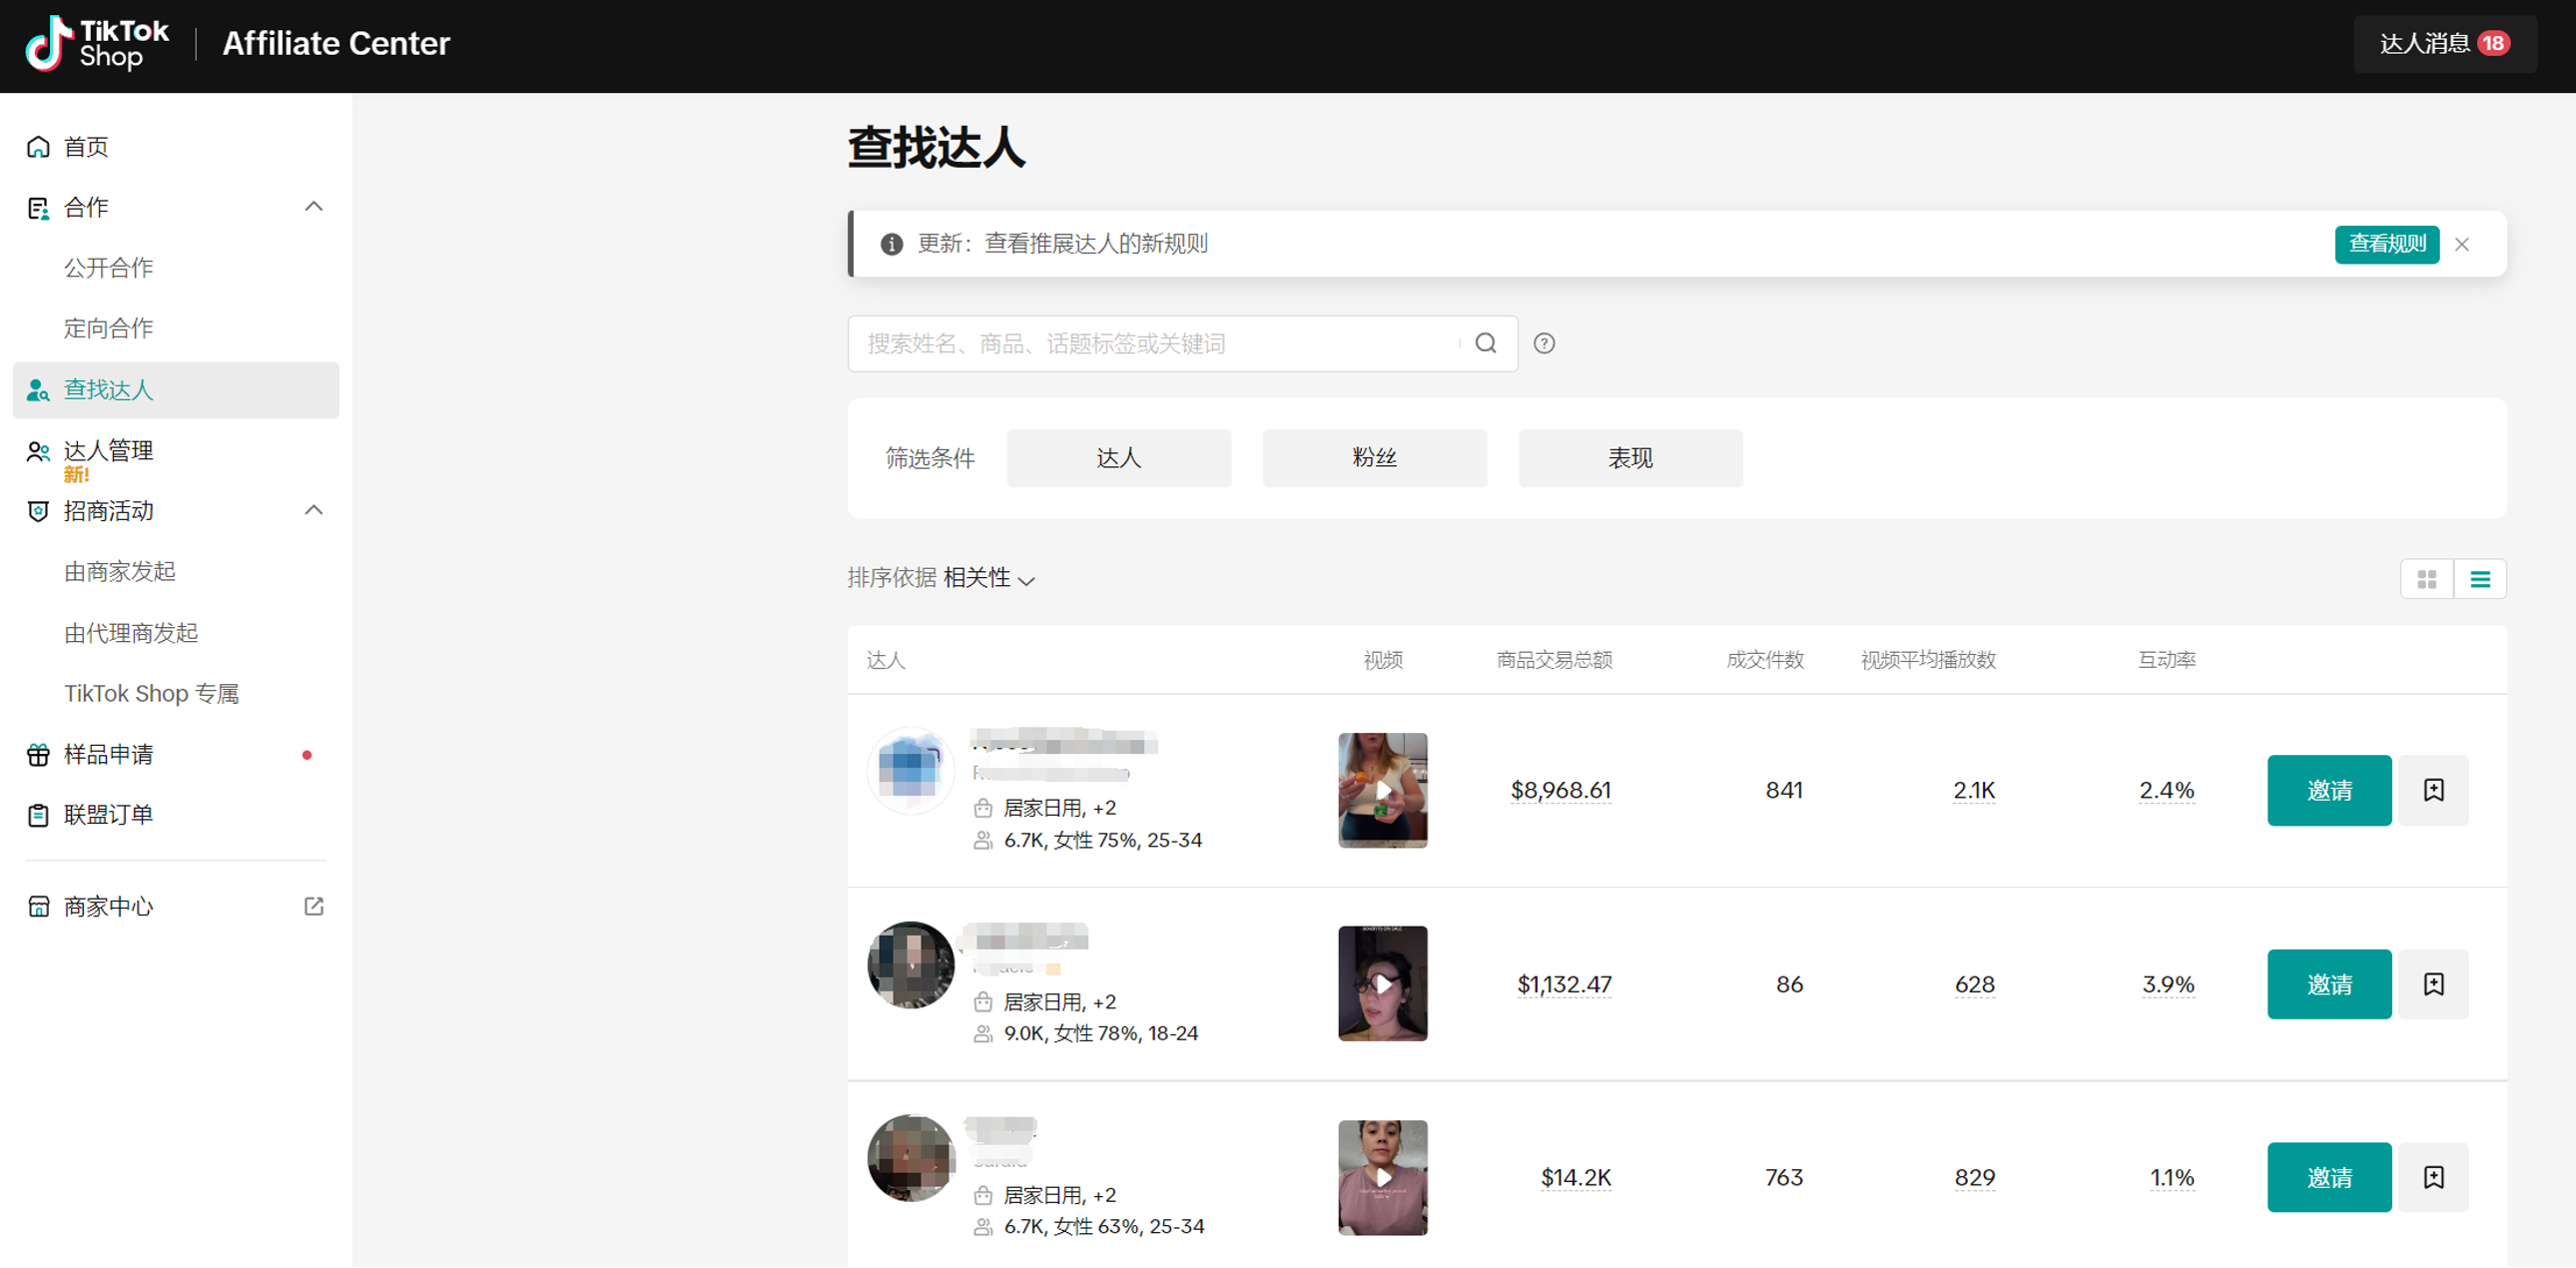The image size is (2576, 1268).
Task: Click the 查看规则 button
Action: tap(2386, 244)
